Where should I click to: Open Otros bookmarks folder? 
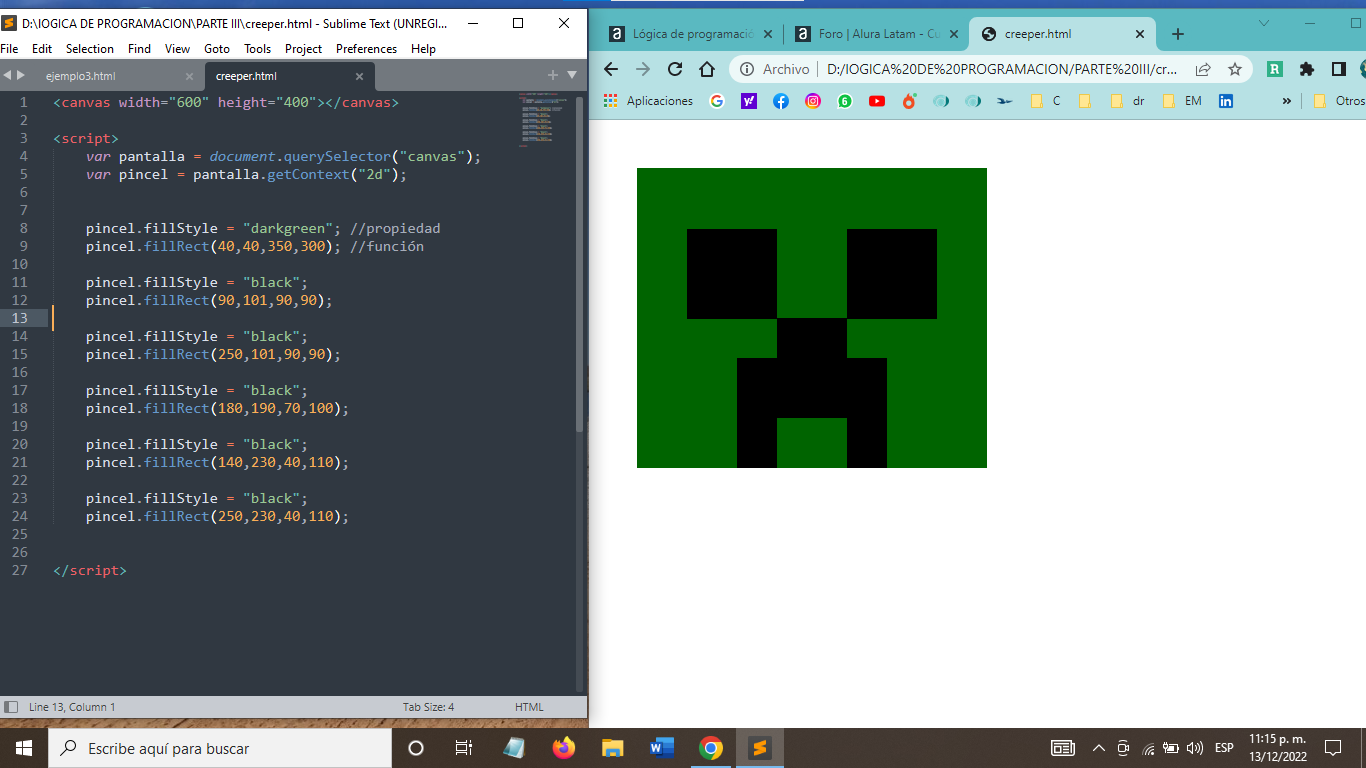click(1338, 101)
